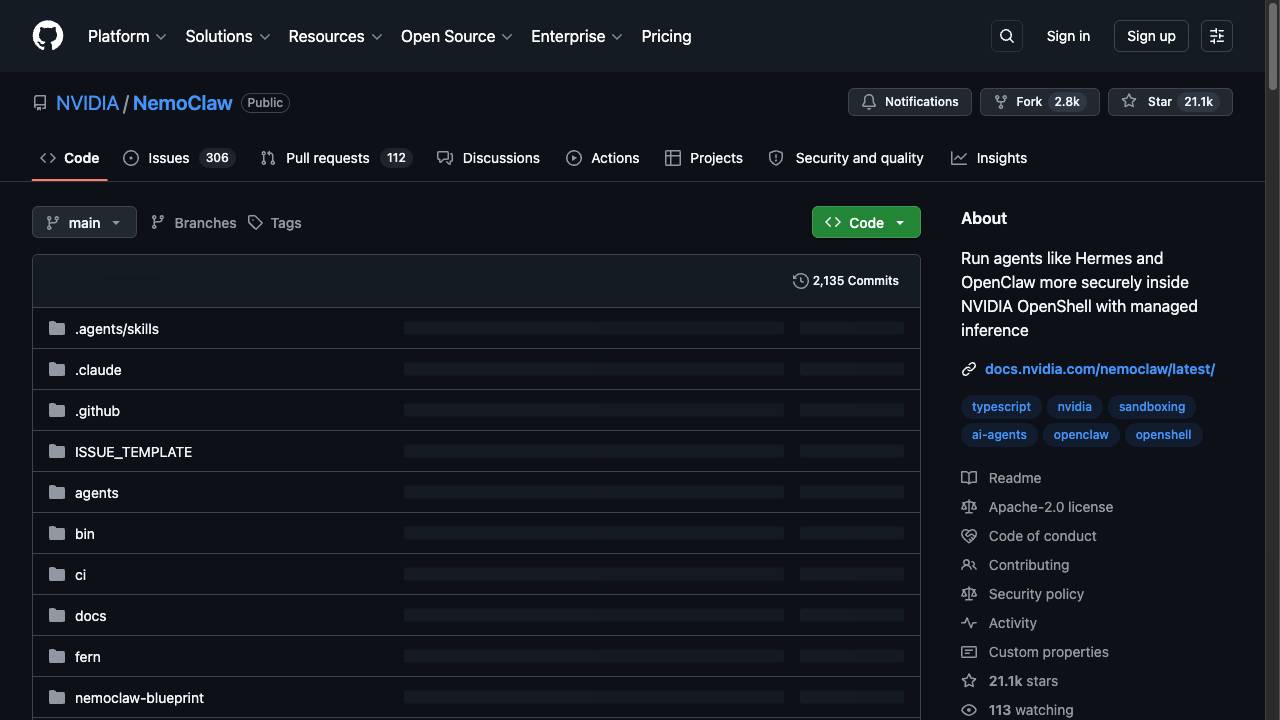Open docs.nvidia.com/nemoclaw/latest/ link
This screenshot has height=720, width=1280.
click(1100, 369)
